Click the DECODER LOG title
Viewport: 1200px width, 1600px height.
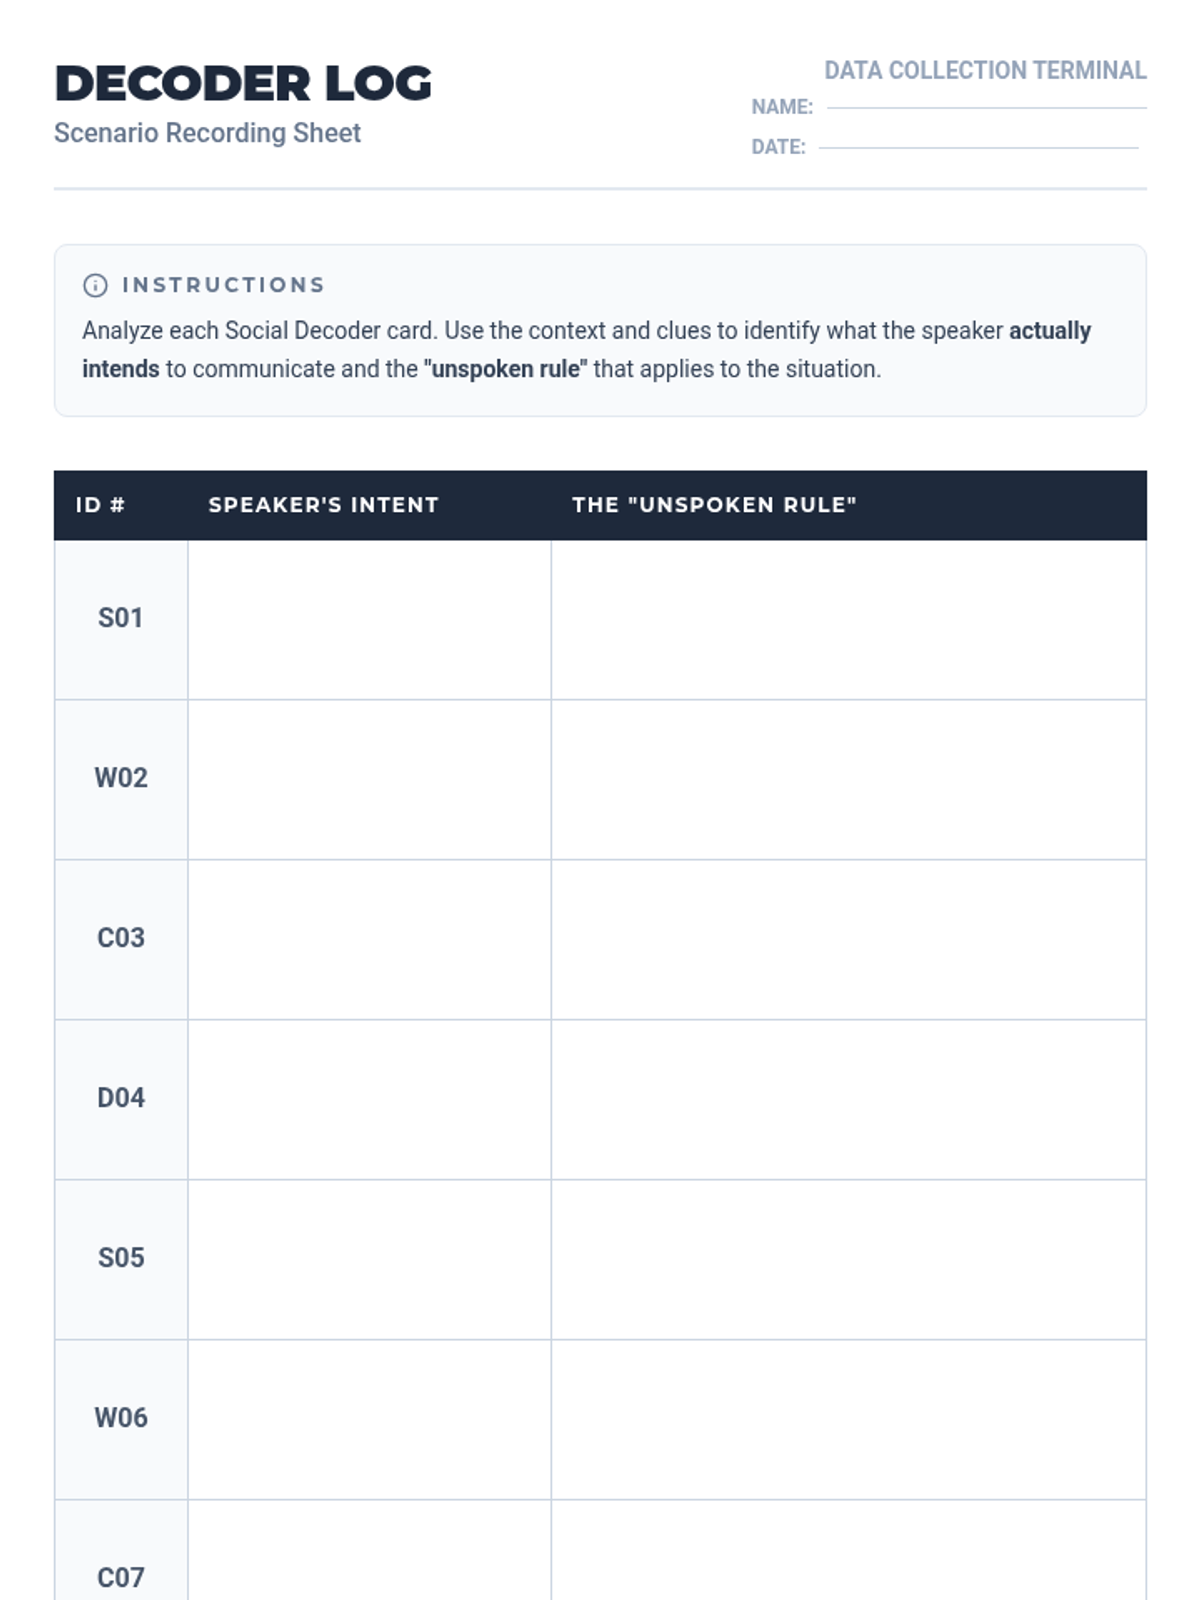coord(243,83)
